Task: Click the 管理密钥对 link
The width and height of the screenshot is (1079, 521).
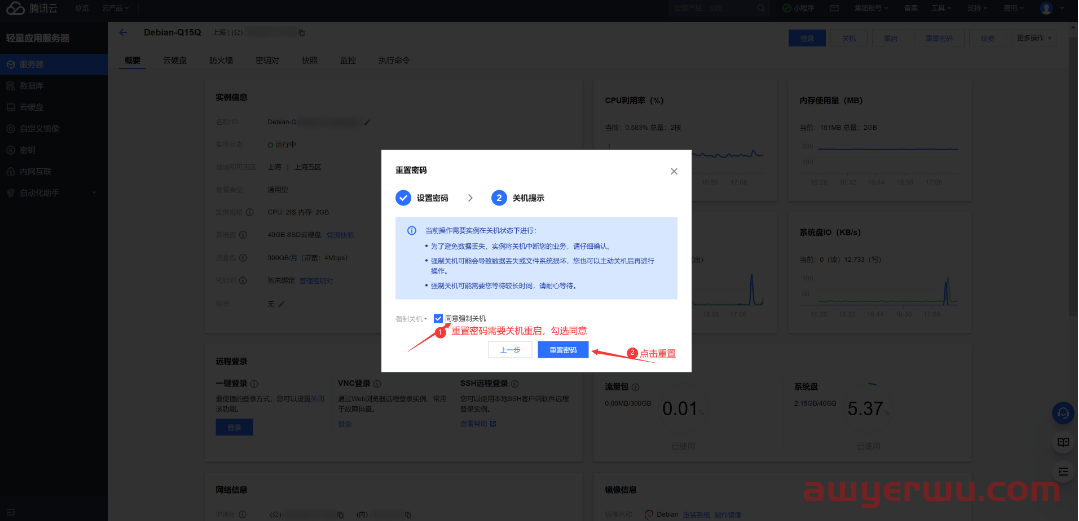Action: [x=317, y=280]
